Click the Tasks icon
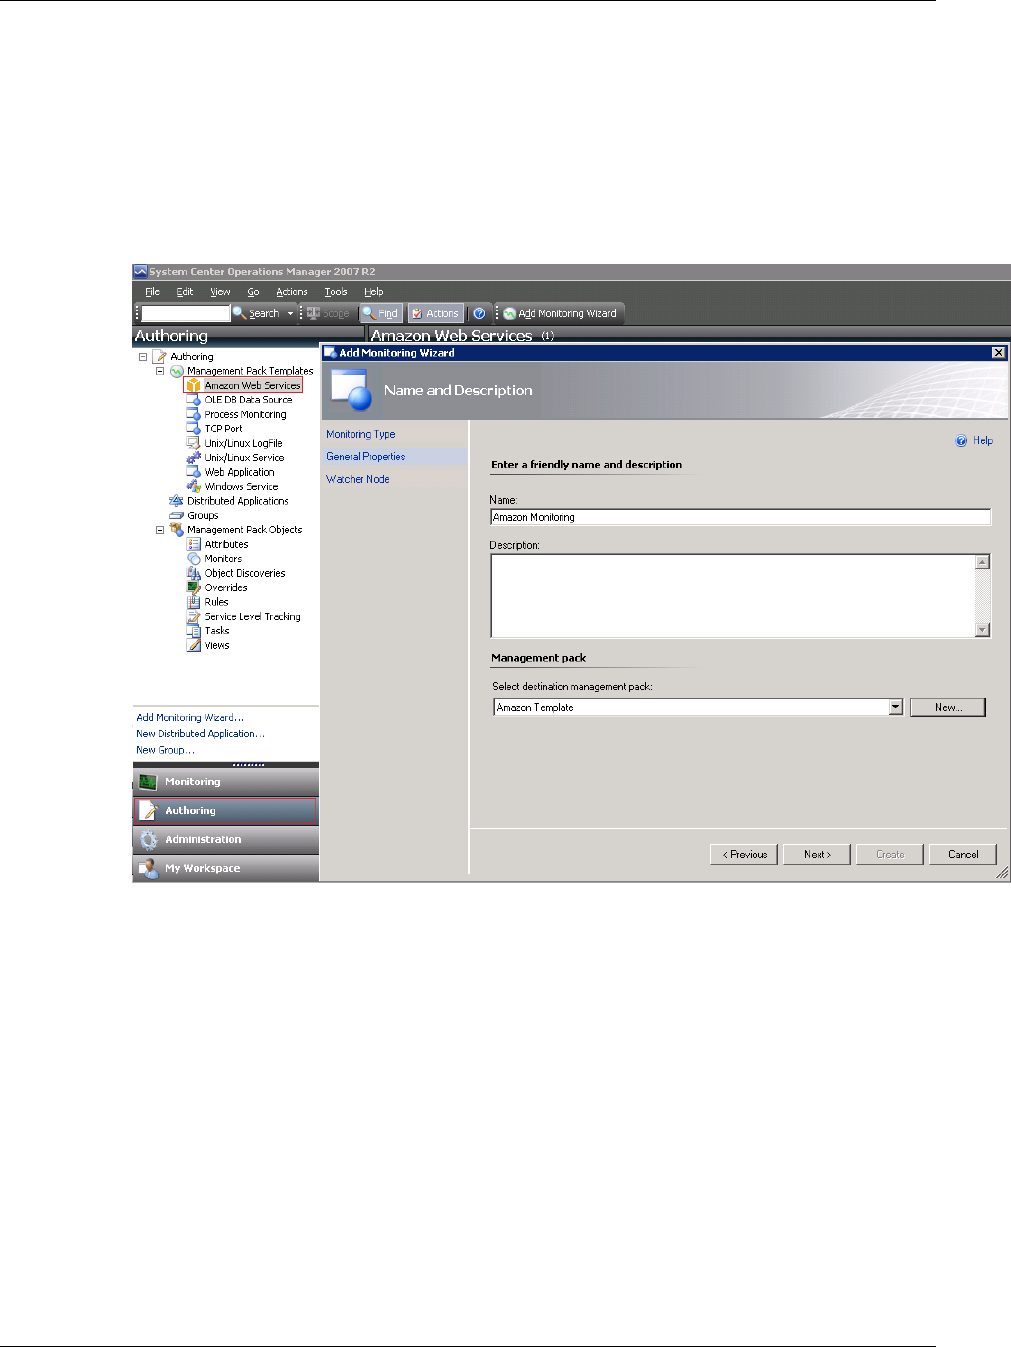 click(194, 631)
